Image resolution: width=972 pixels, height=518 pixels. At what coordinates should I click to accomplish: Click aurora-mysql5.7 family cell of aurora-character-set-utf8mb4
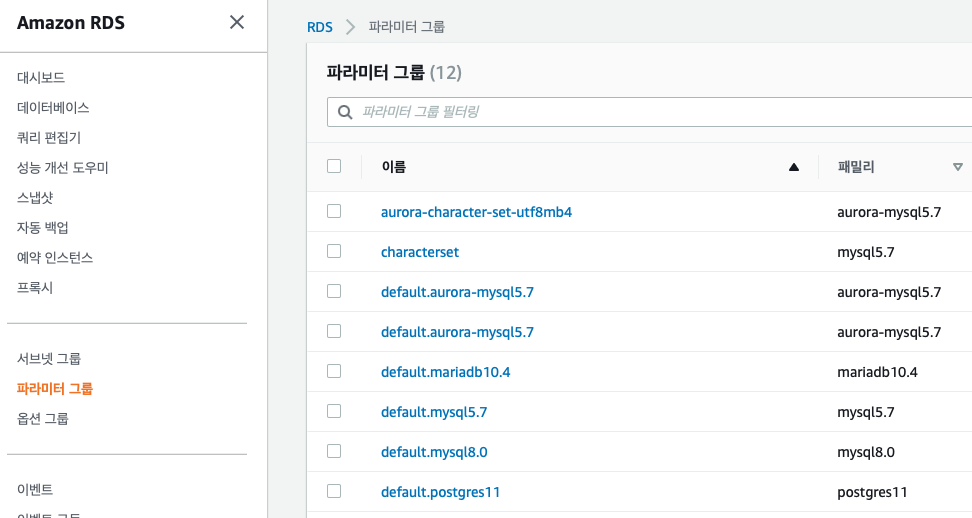pos(889,212)
